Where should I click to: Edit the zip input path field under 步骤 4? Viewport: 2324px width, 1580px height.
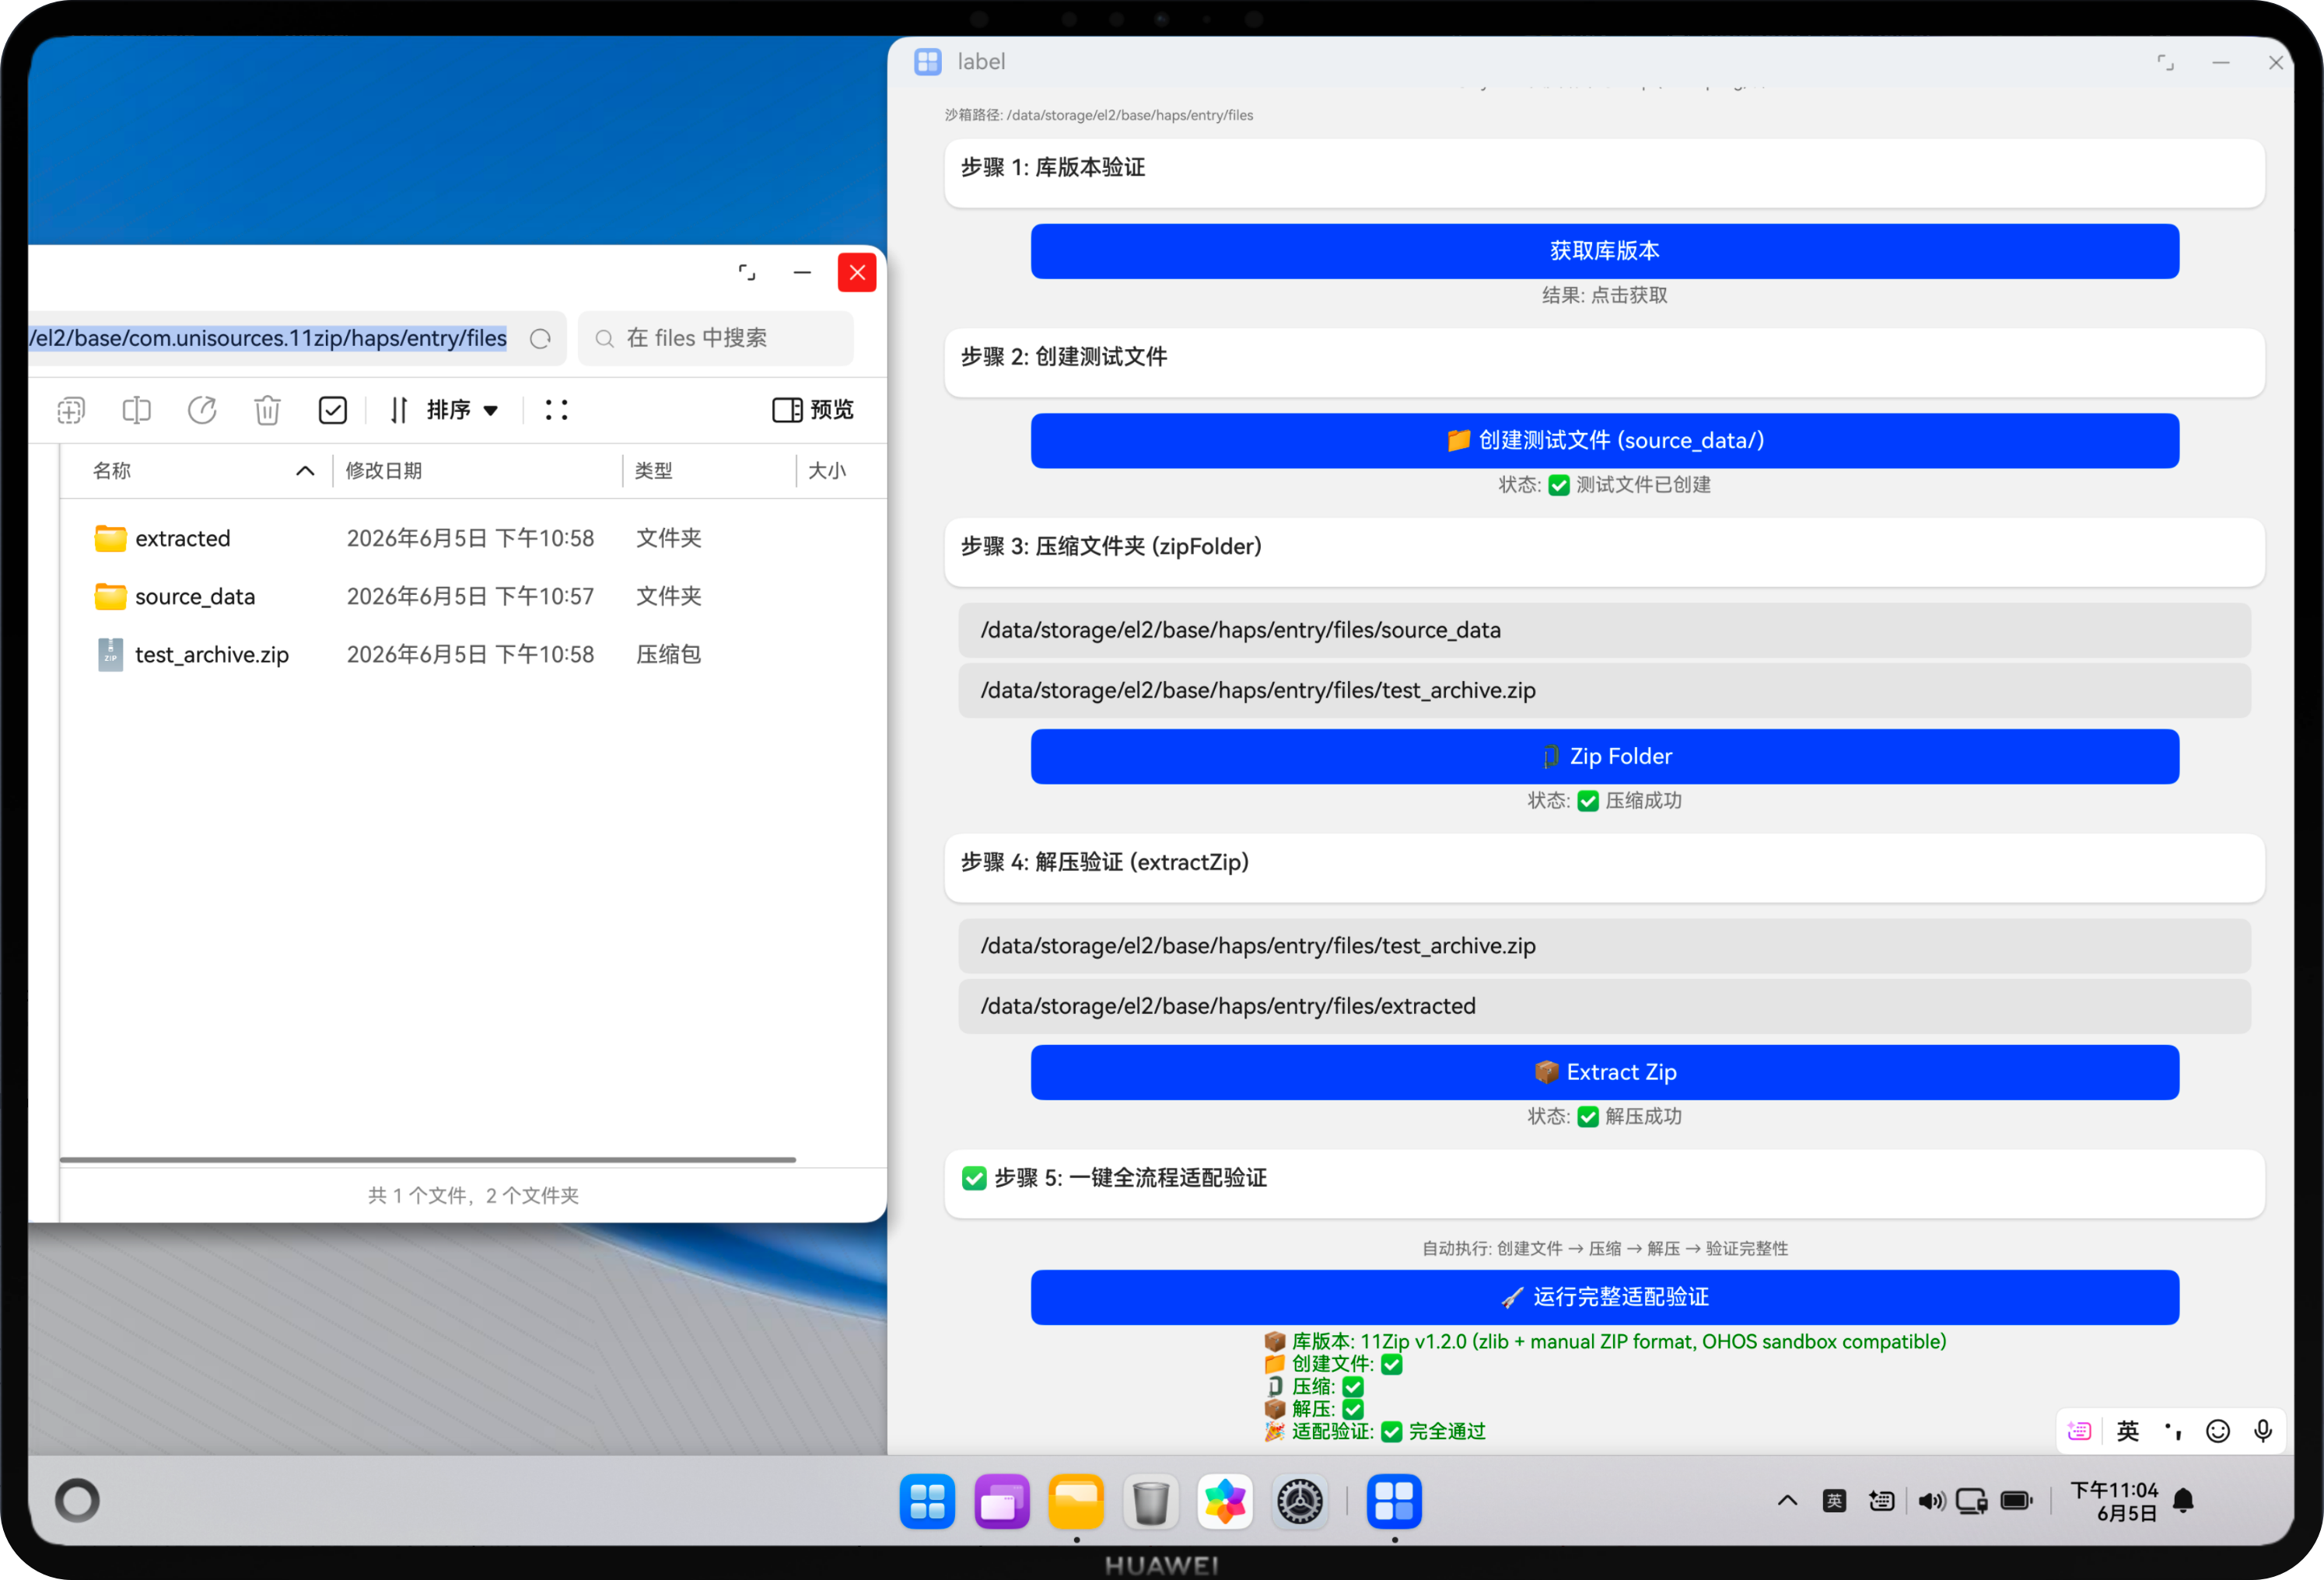(1604, 946)
